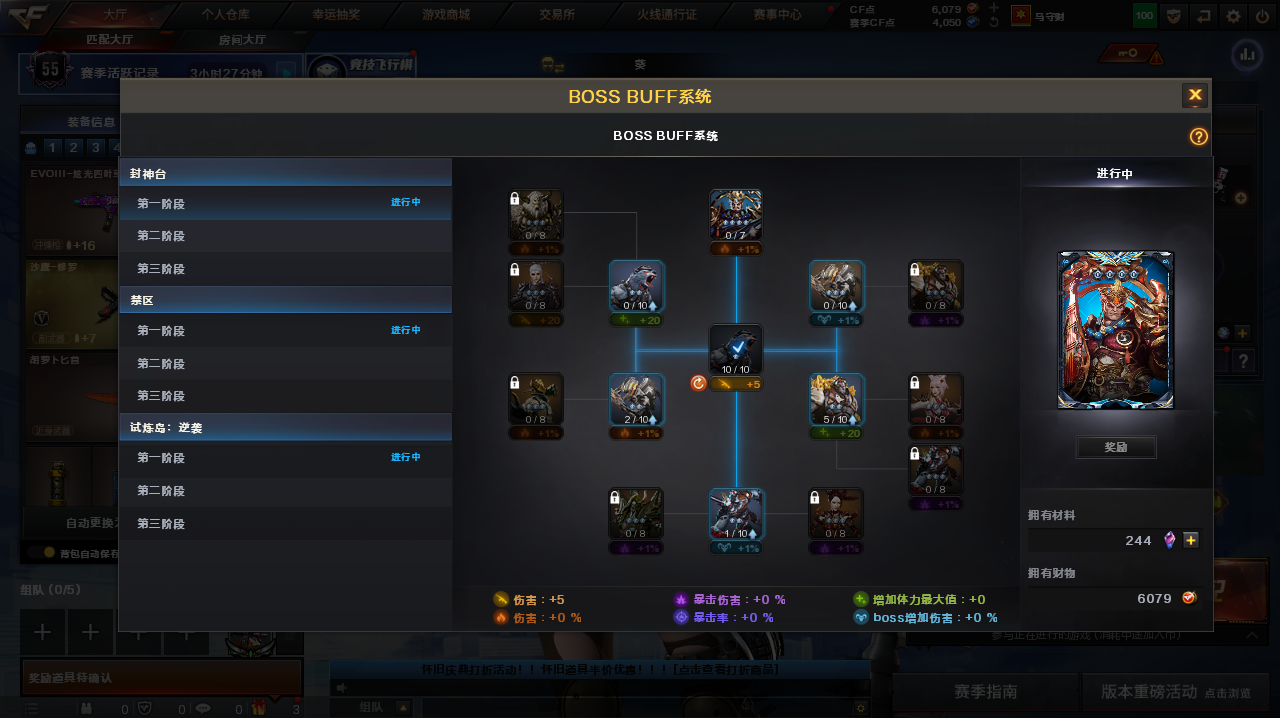This screenshot has width=1280, height=718.
Task: Click the 奖励 button below the card
Action: (1116, 447)
